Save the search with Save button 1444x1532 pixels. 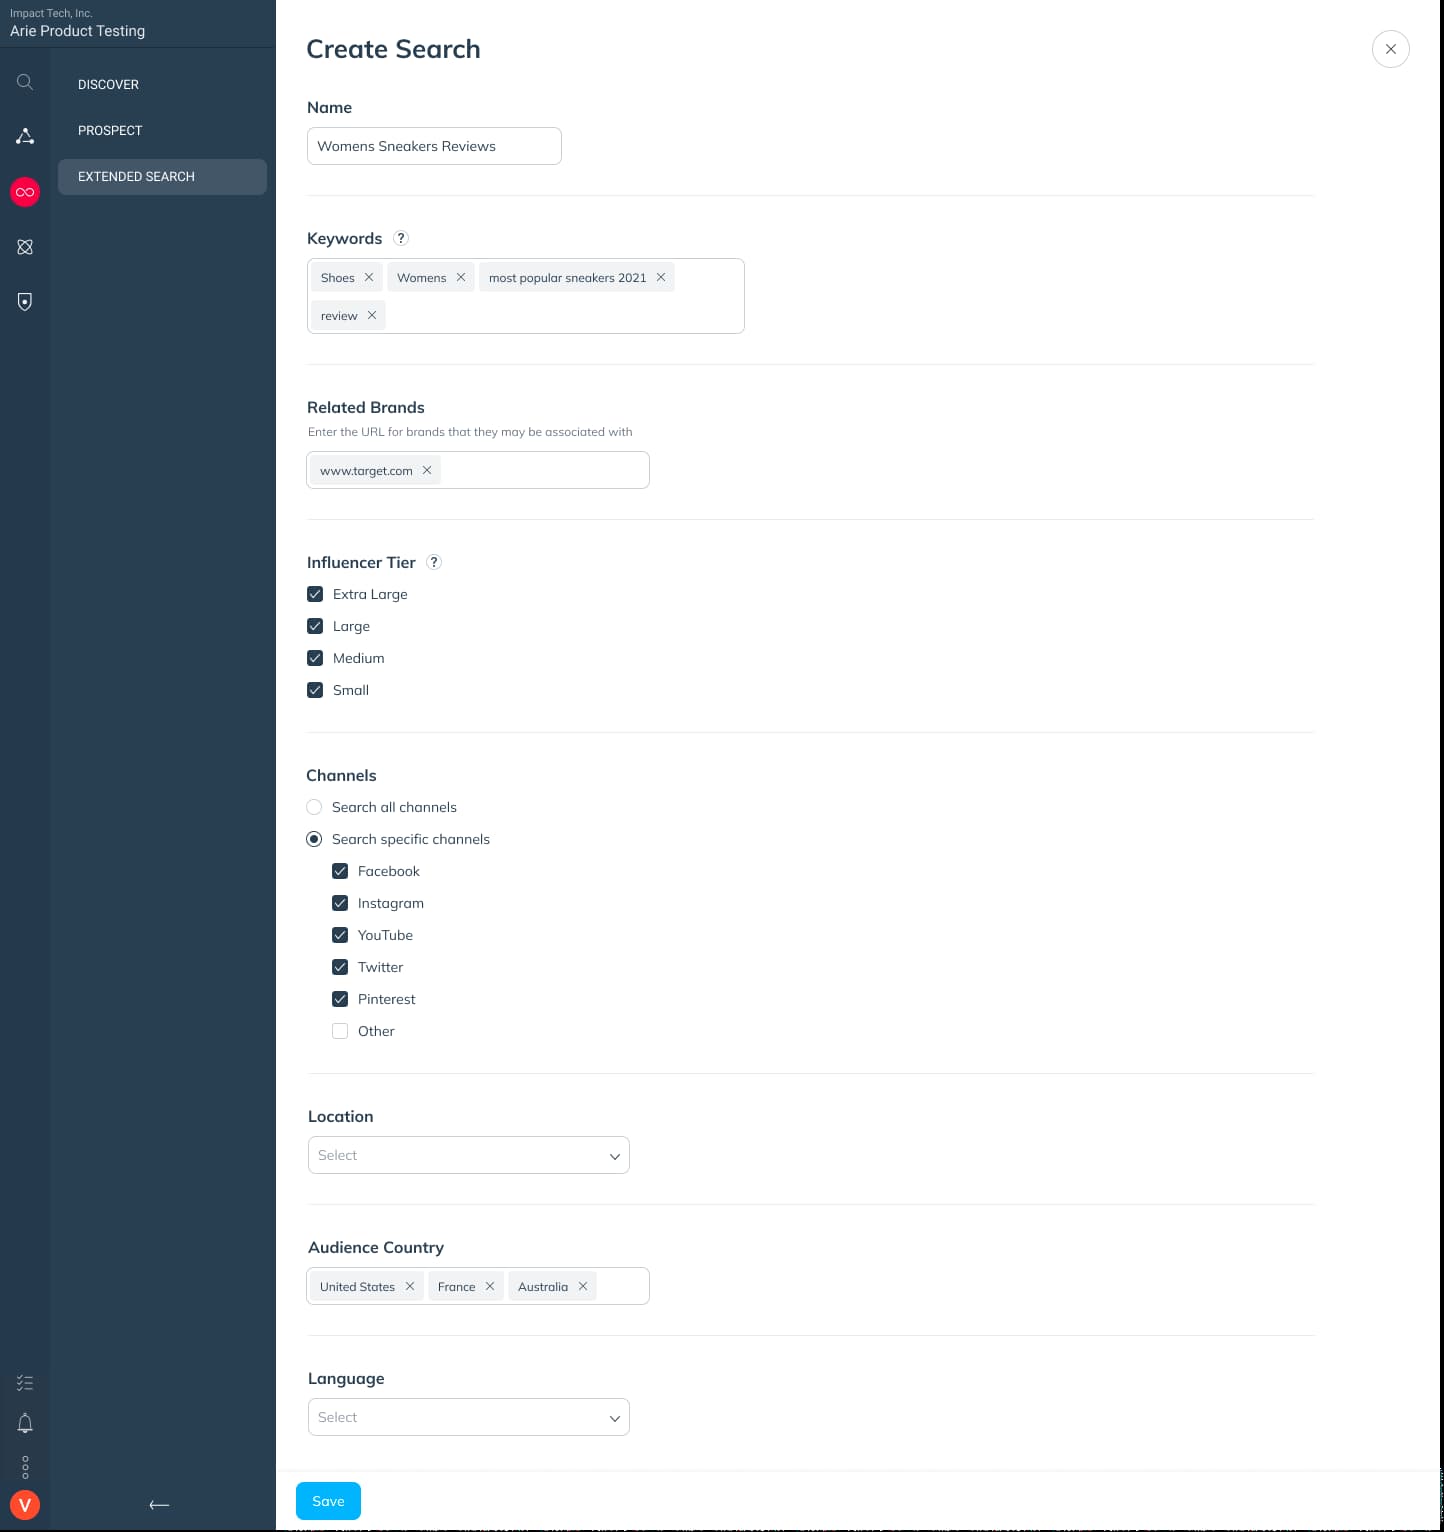pyautogui.click(x=328, y=1501)
